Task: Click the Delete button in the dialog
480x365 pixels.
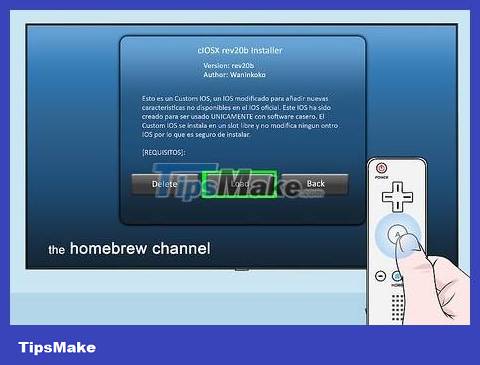Action: [165, 184]
